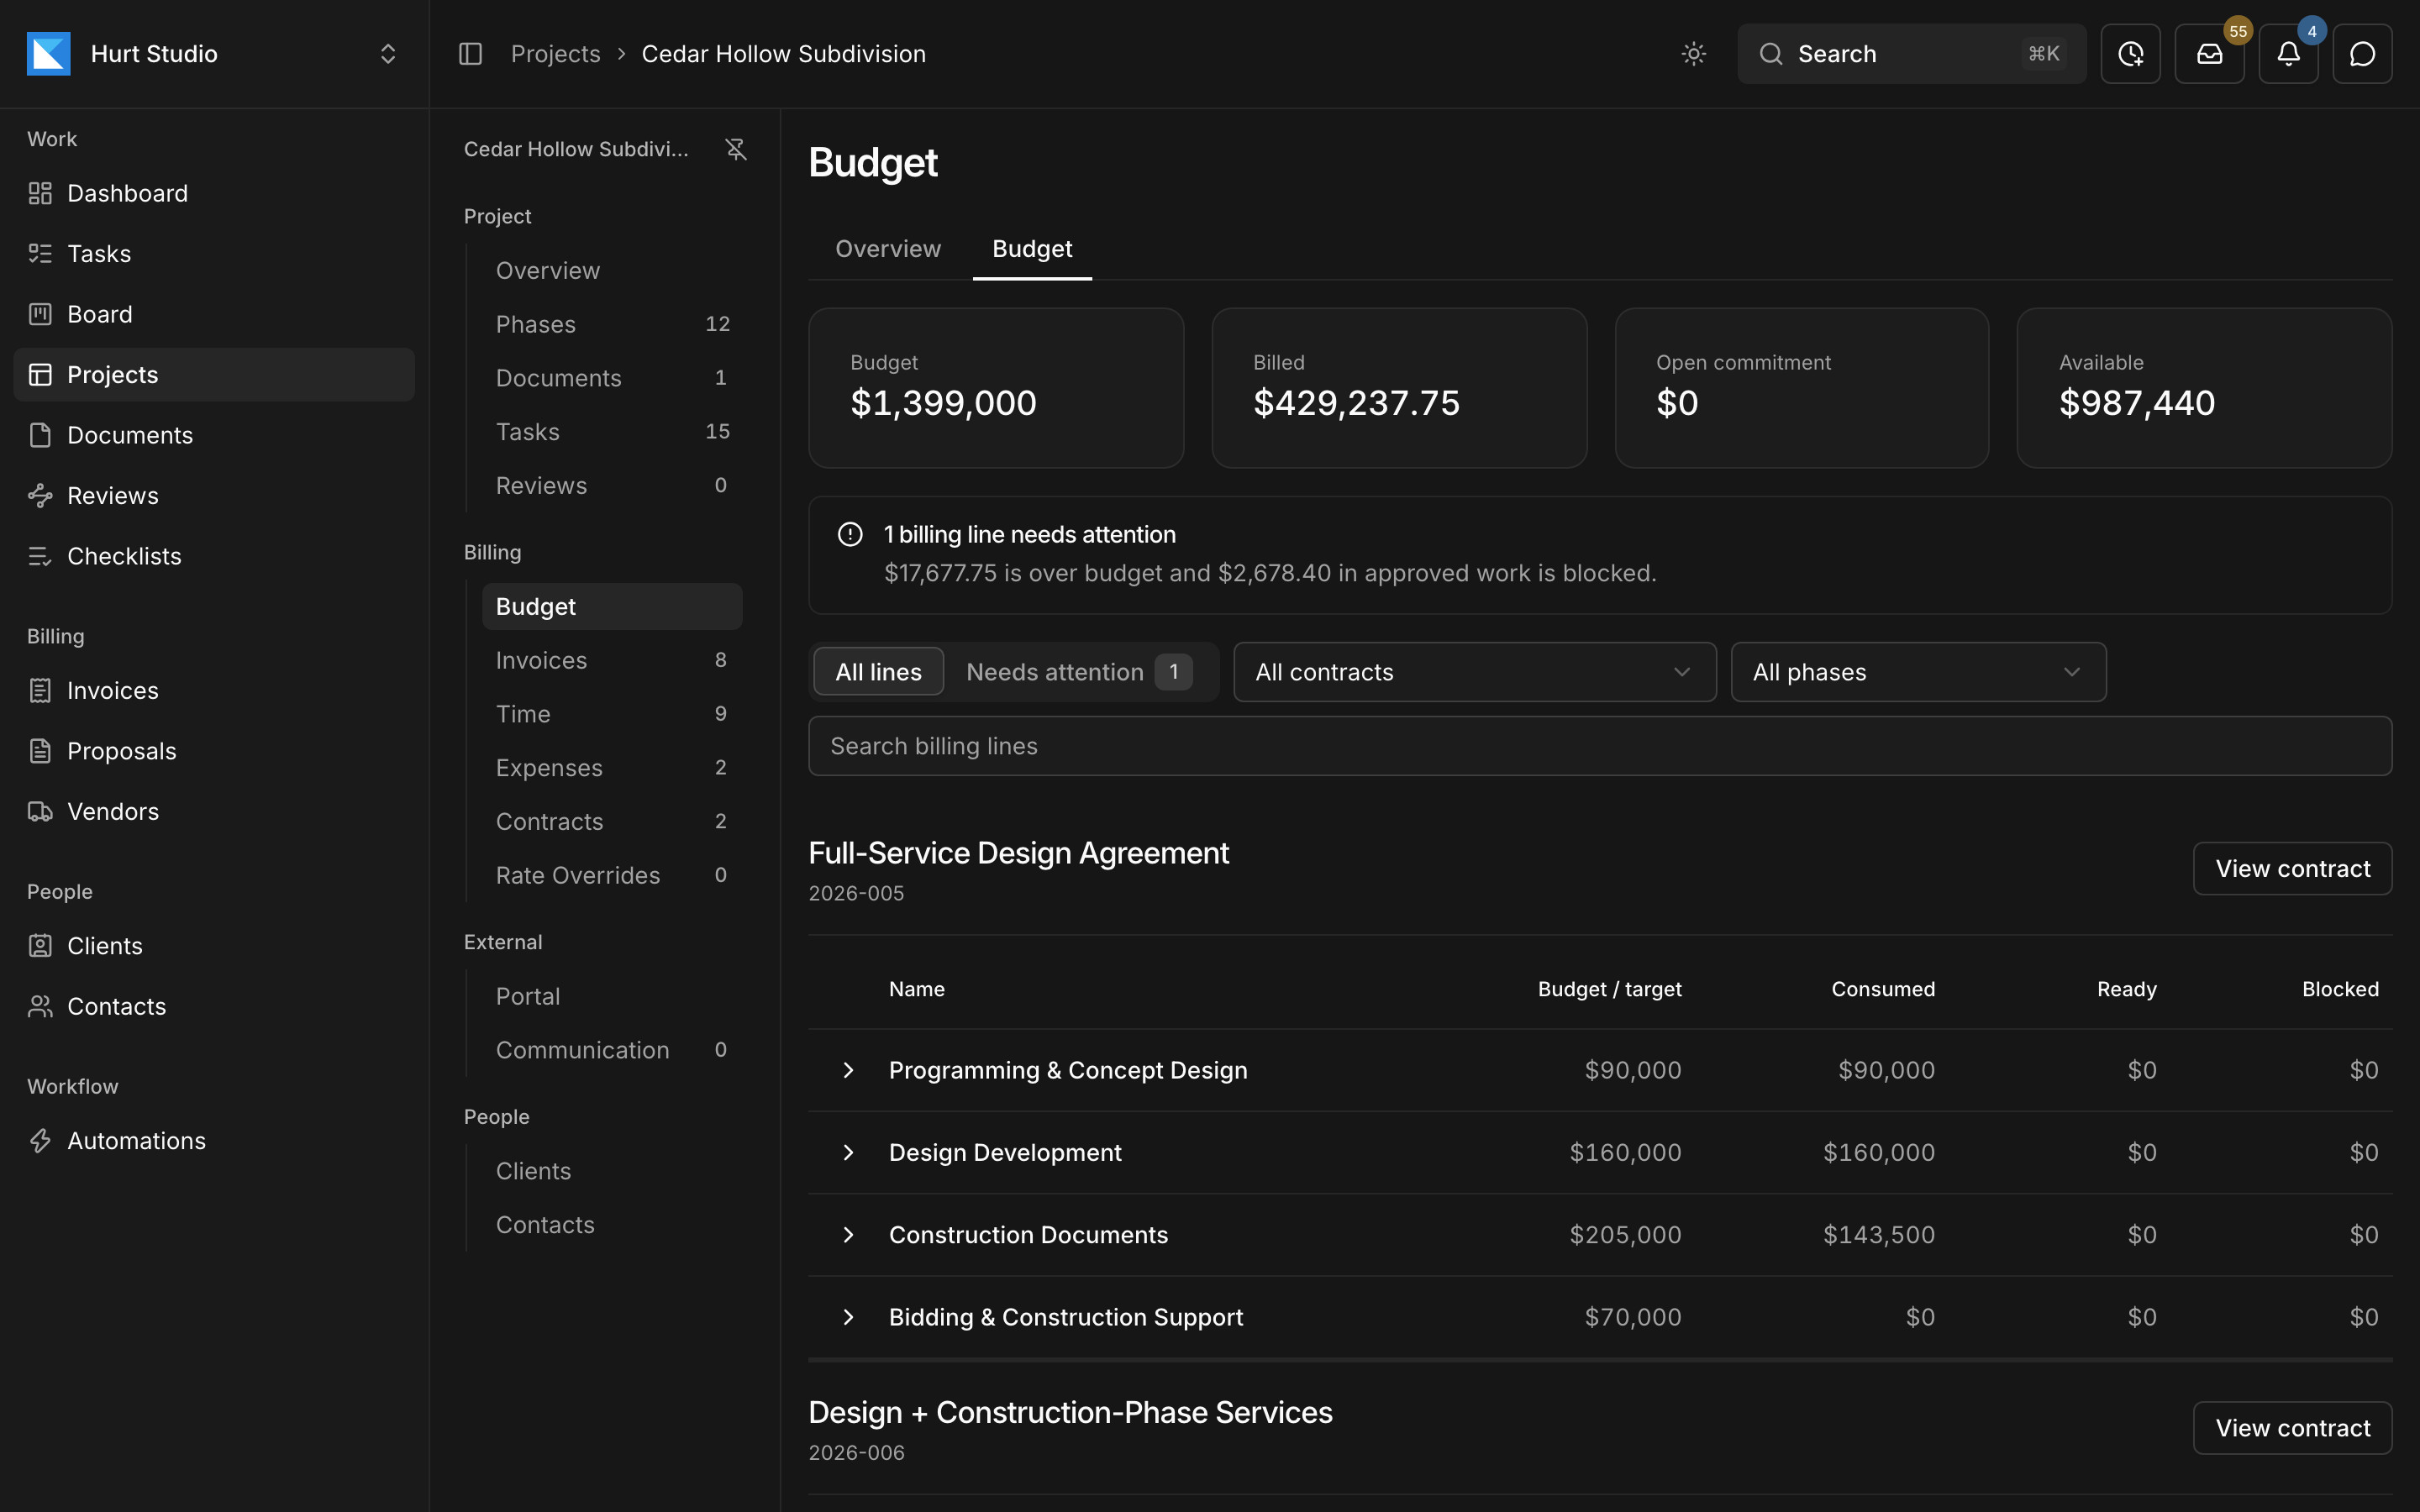Open Phases in project panel
The image size is (2420, 1512).
(612, 324)
